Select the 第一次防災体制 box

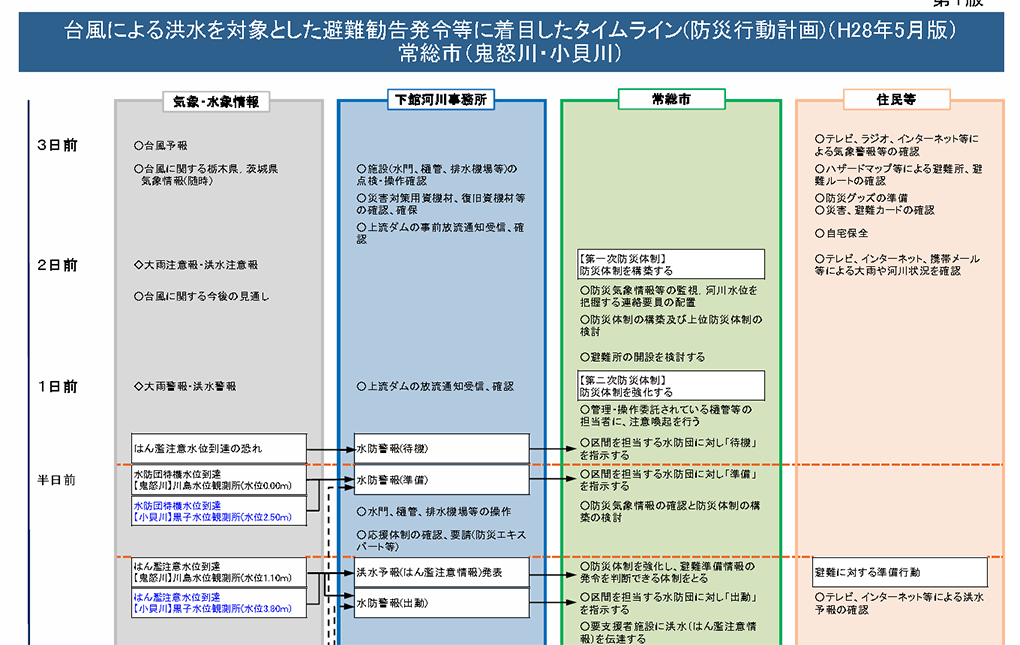tap(670, 264)
